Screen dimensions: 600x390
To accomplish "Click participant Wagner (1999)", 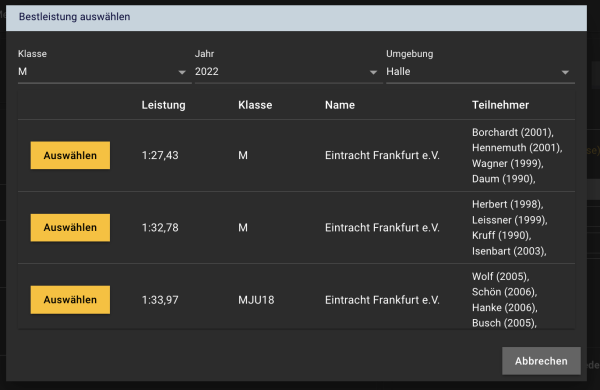I will tap(507, 163).
